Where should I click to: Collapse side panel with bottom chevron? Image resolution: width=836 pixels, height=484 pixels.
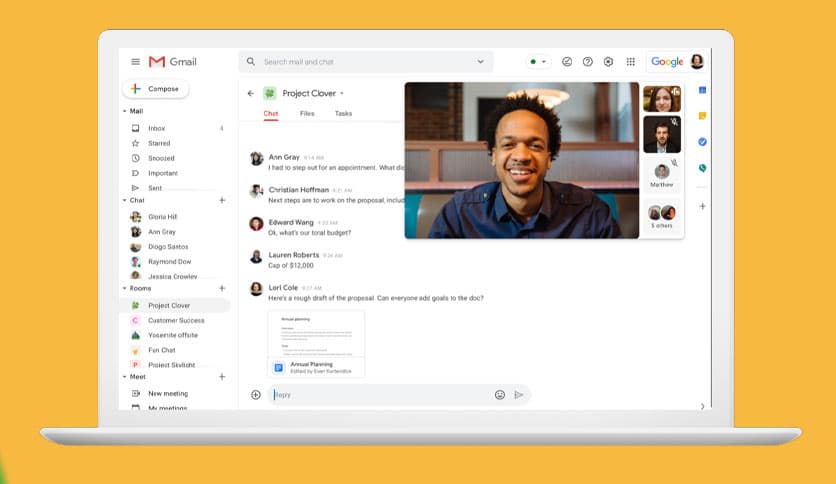(702, 406)
